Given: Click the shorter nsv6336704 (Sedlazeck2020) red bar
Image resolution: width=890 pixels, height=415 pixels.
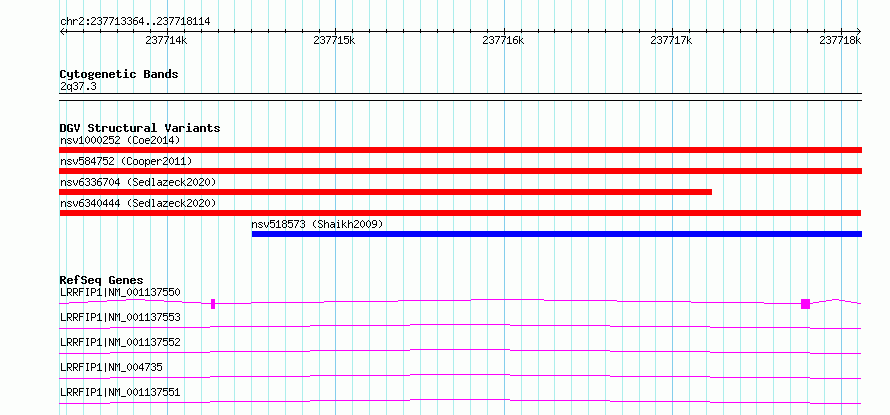Looking at the screenshot, I should click(x=385, y=192).
